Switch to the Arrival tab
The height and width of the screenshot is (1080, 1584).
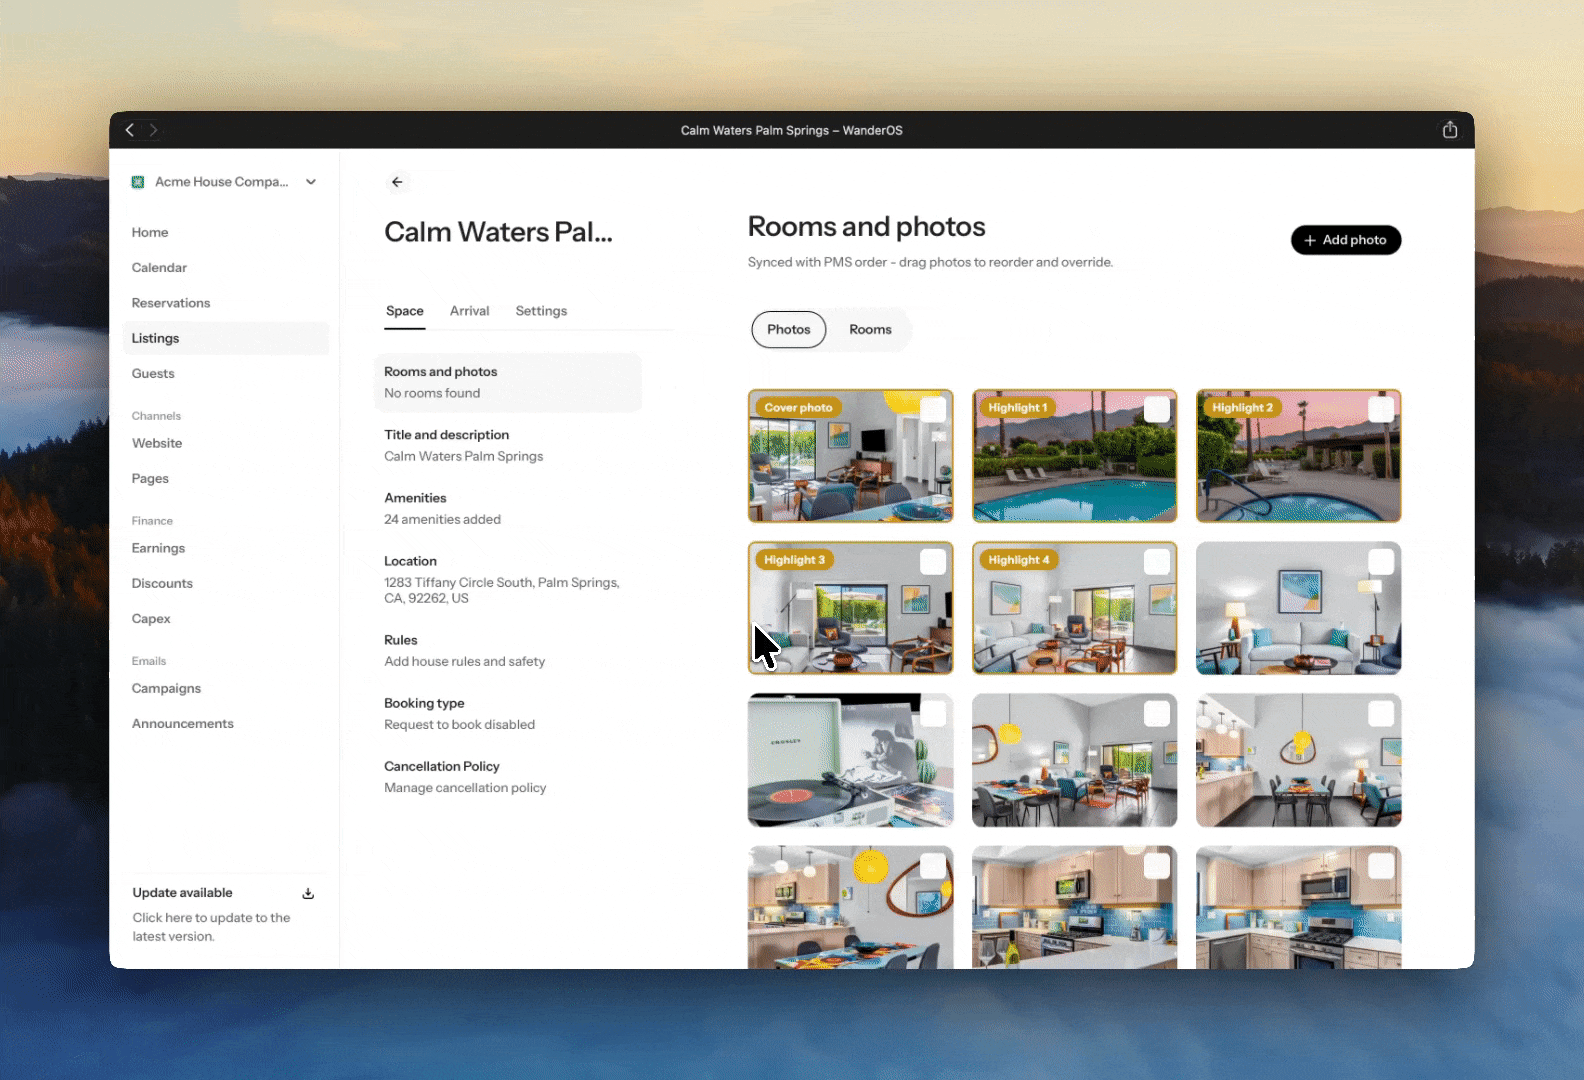point(469,311)
